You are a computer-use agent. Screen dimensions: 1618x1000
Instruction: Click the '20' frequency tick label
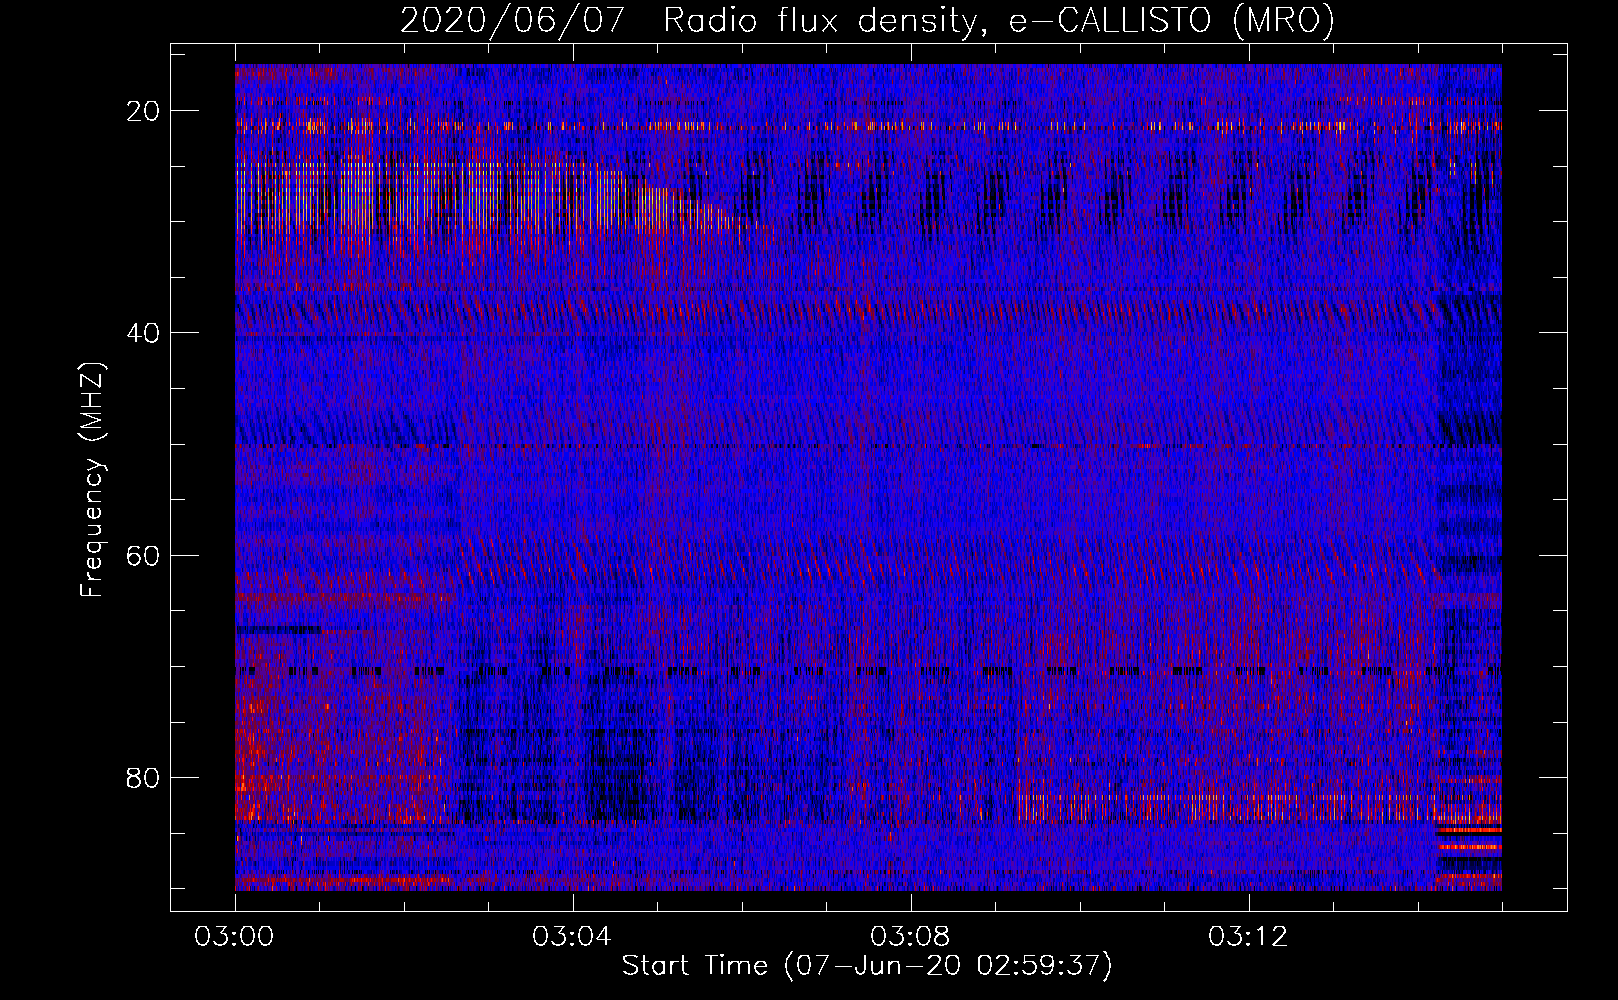pos(144,111)
